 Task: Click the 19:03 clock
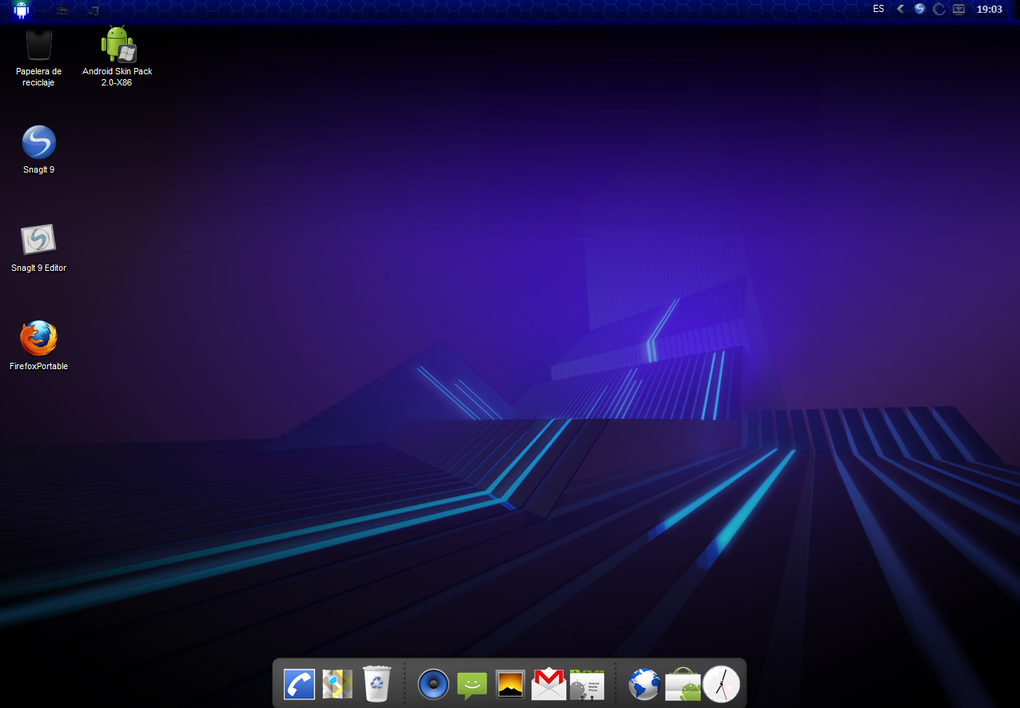click(989, 9)
